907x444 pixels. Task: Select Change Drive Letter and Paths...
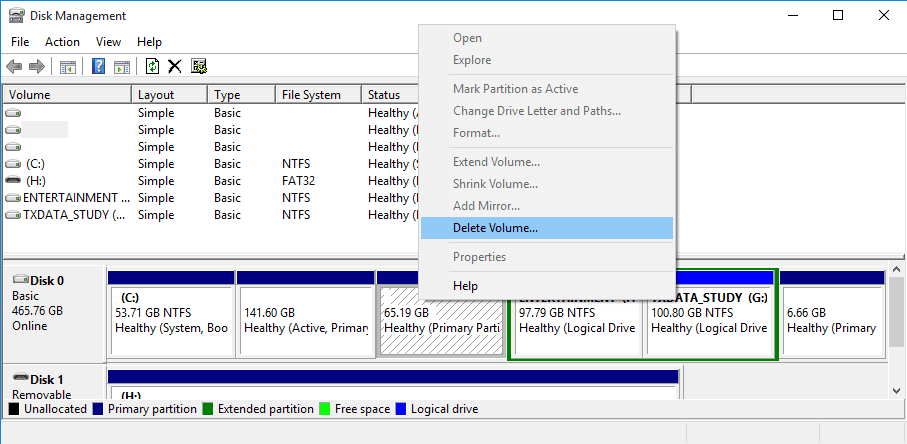click(547, 110)
